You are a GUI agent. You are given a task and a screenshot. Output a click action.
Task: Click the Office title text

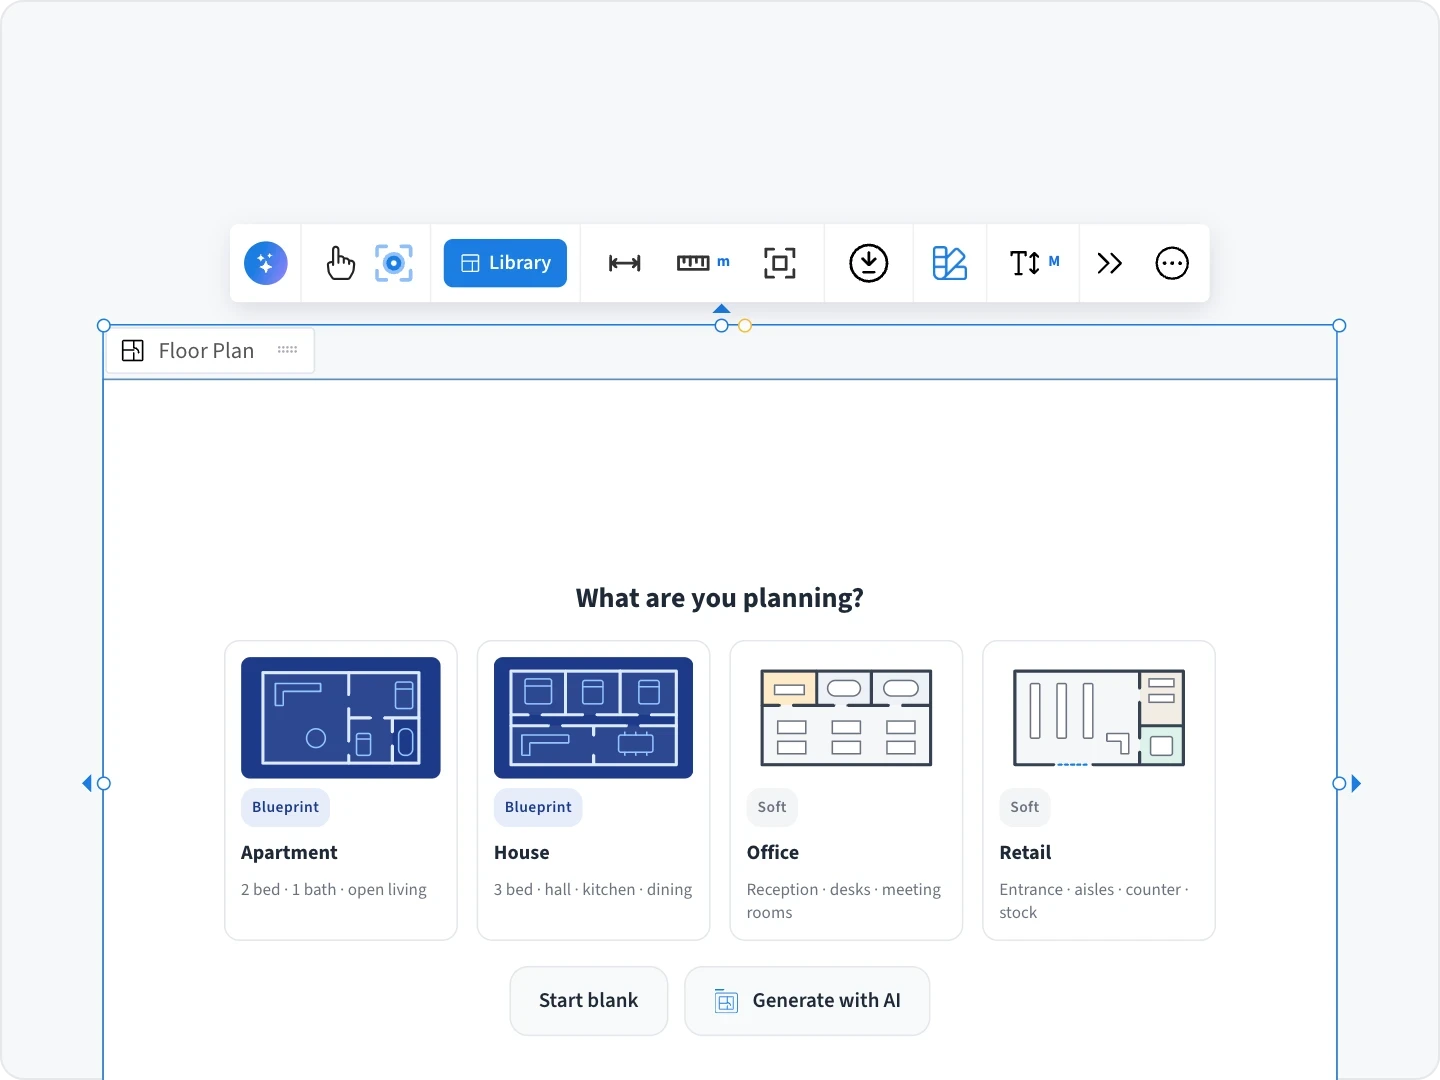point(773,853)
